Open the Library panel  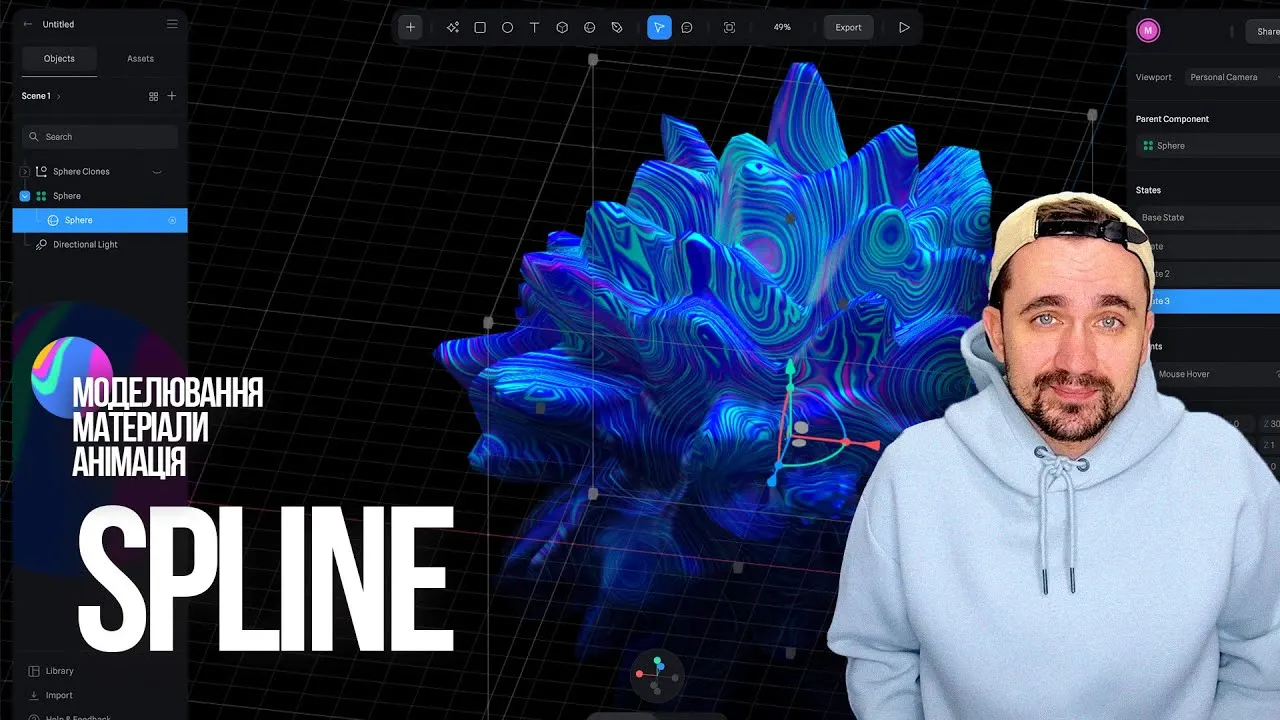(x=52, y=671)
